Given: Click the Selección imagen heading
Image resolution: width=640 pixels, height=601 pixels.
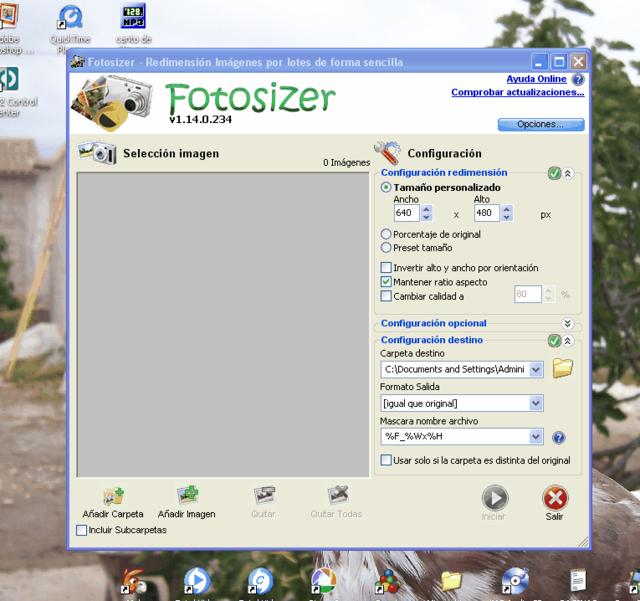Looking at the screenshot, I should pos(171,154).
